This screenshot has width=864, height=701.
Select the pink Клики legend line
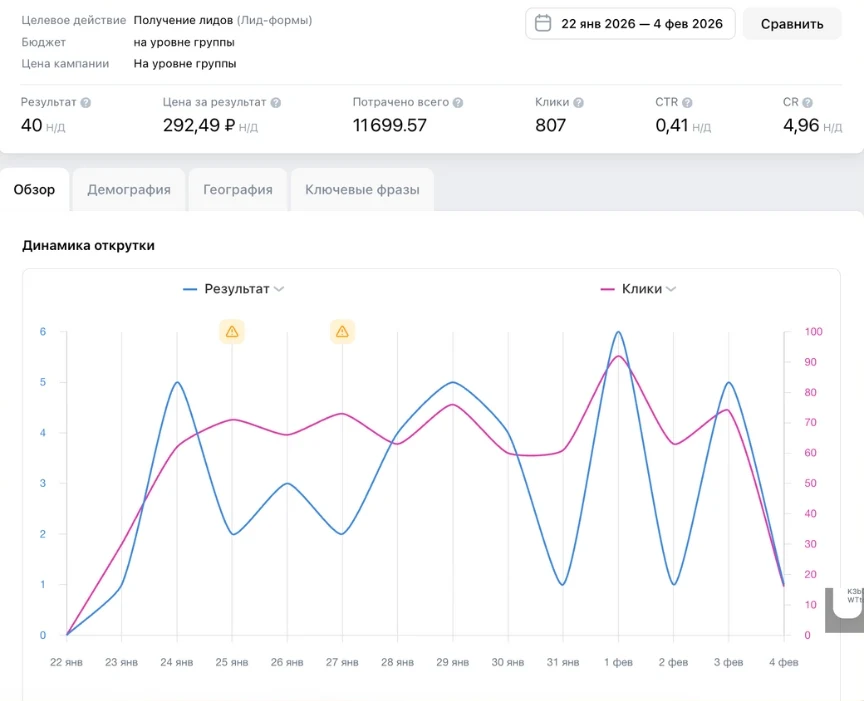tap(607, 289)
